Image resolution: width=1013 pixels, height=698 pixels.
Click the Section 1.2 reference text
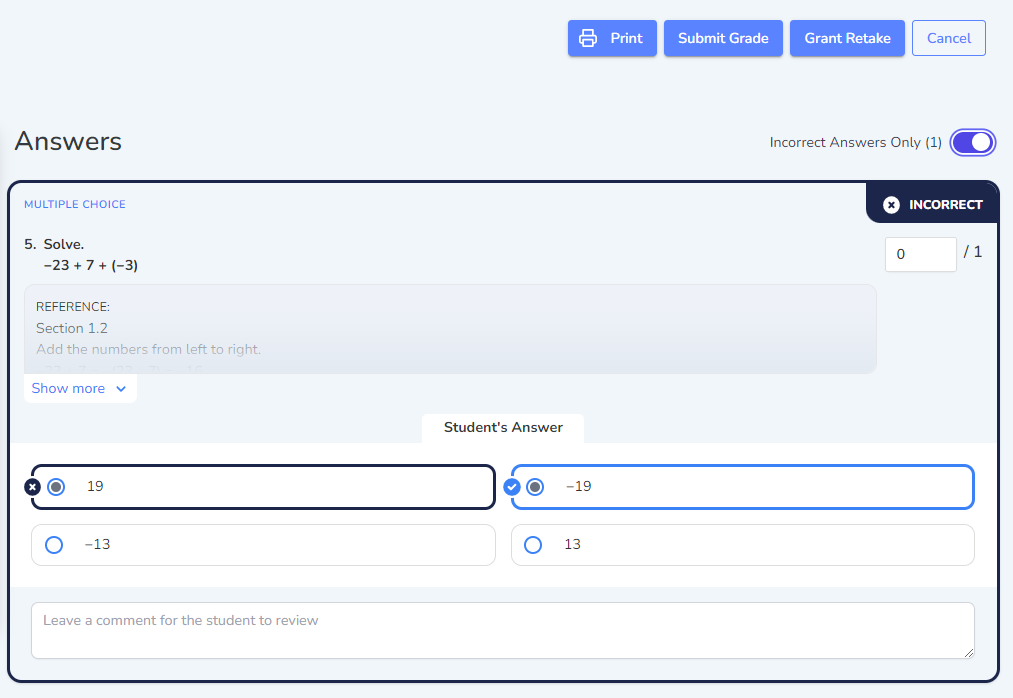72,328
